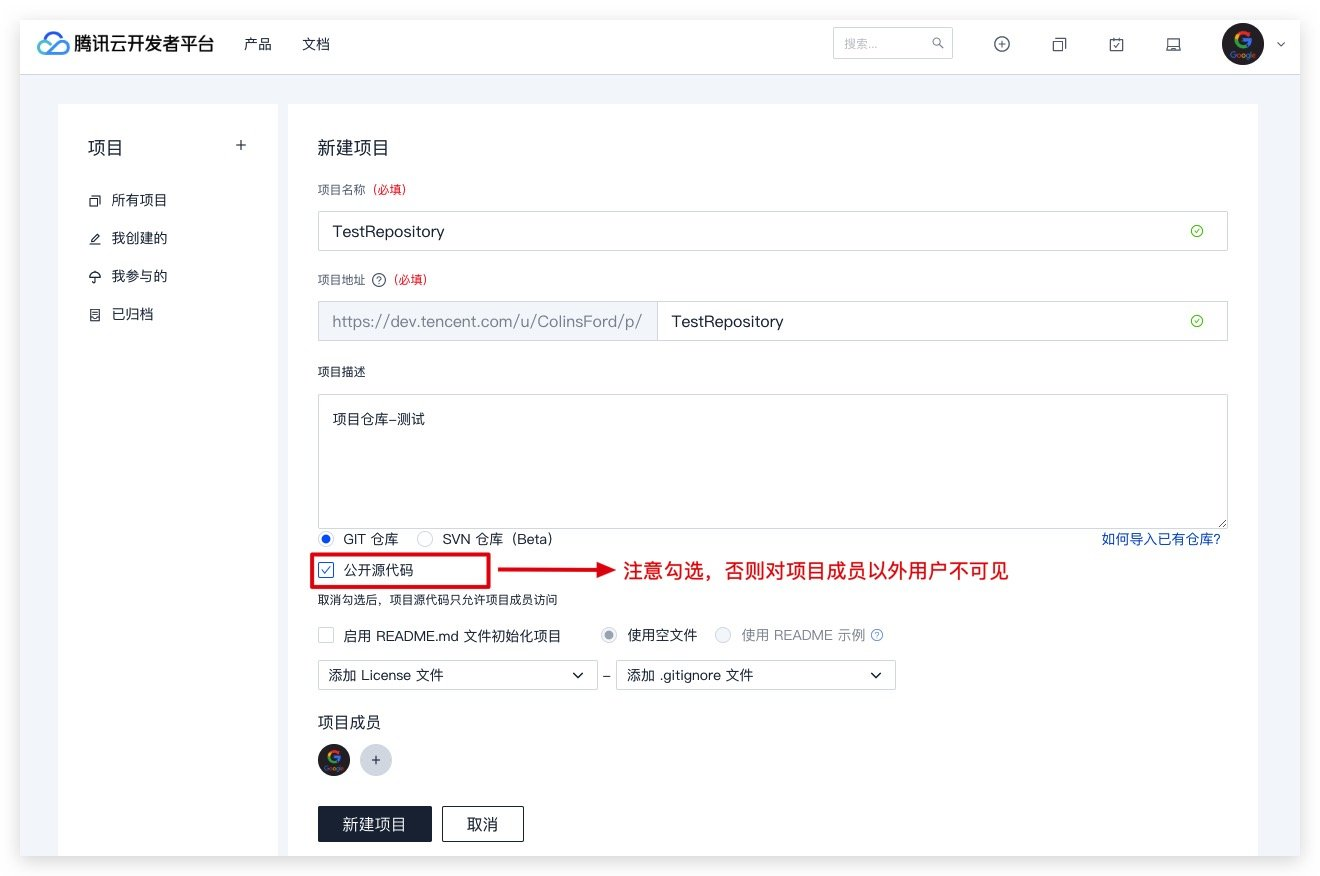Open the 添加 .gitignore 文件 dropdown

point(756,675)
